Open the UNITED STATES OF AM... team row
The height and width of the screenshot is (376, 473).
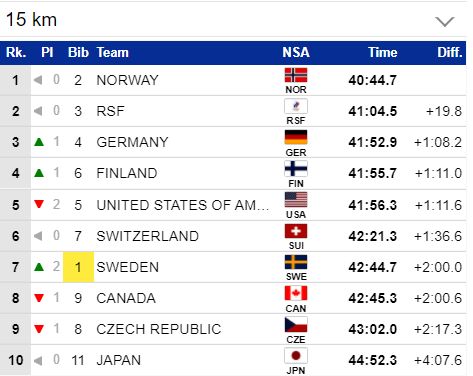pos(233,205)
